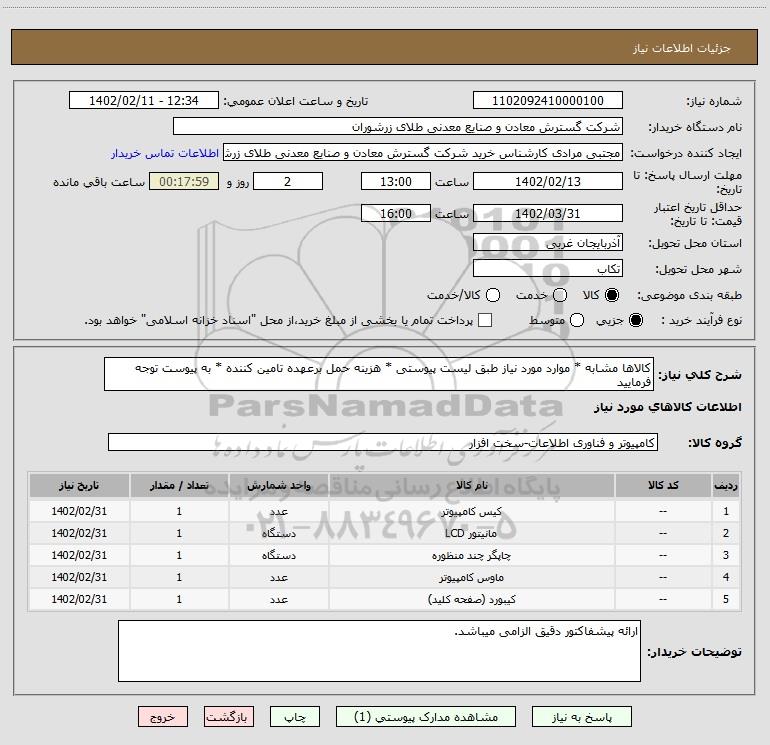Open مشاهده مدارک پیوستی (1) button
This screenshot has width=770, height=745.
coord(426,717)
